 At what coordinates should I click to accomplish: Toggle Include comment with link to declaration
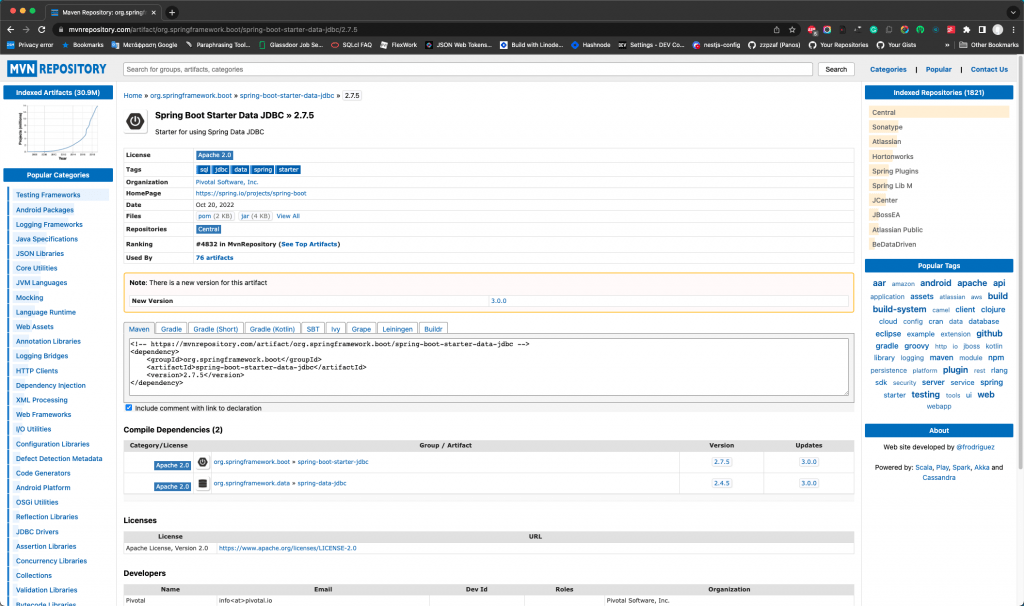click(x=129, y=407)
